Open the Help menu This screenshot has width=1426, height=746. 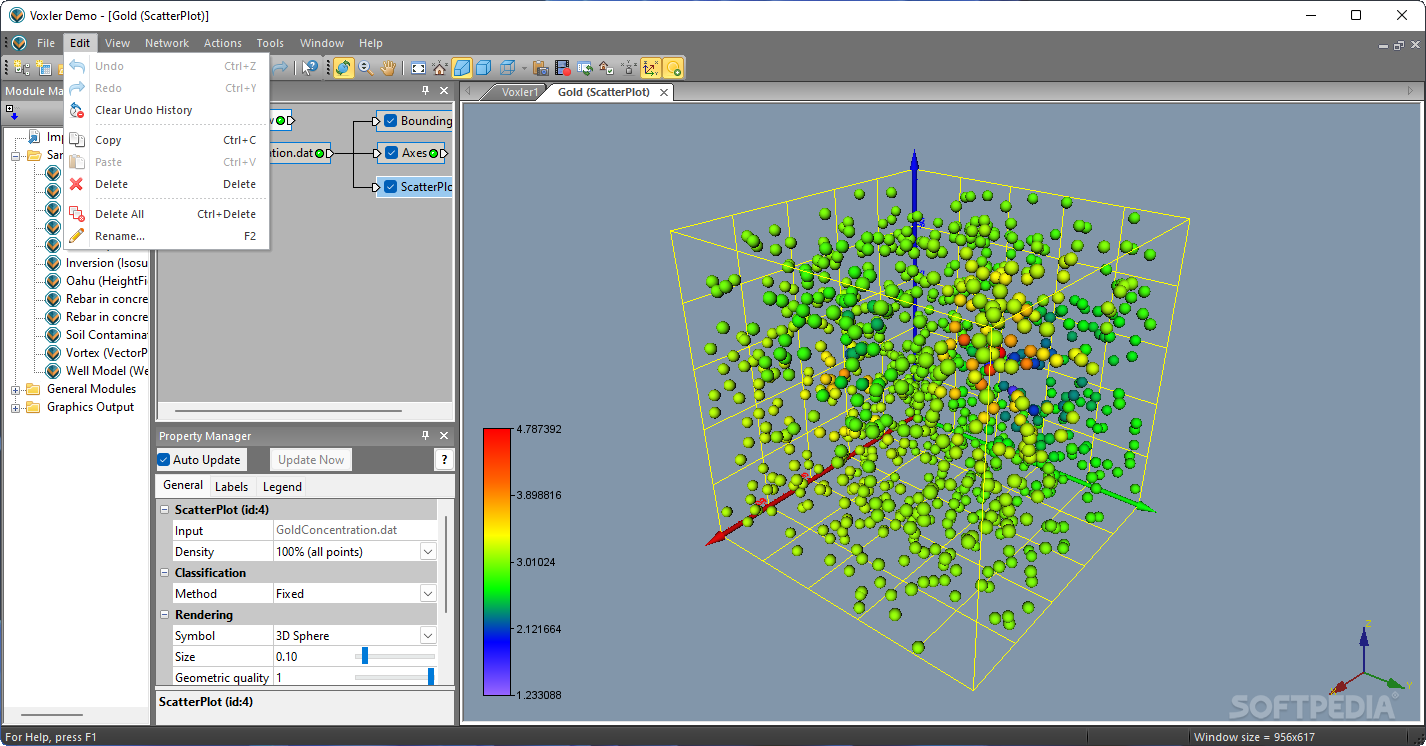pyautogui.click(x=371, y=43)
